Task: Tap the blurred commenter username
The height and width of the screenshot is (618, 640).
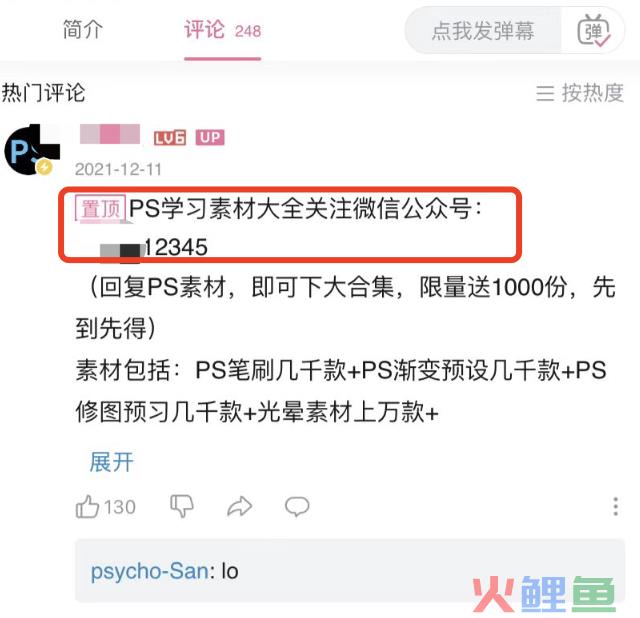Action: click(110, 134)
